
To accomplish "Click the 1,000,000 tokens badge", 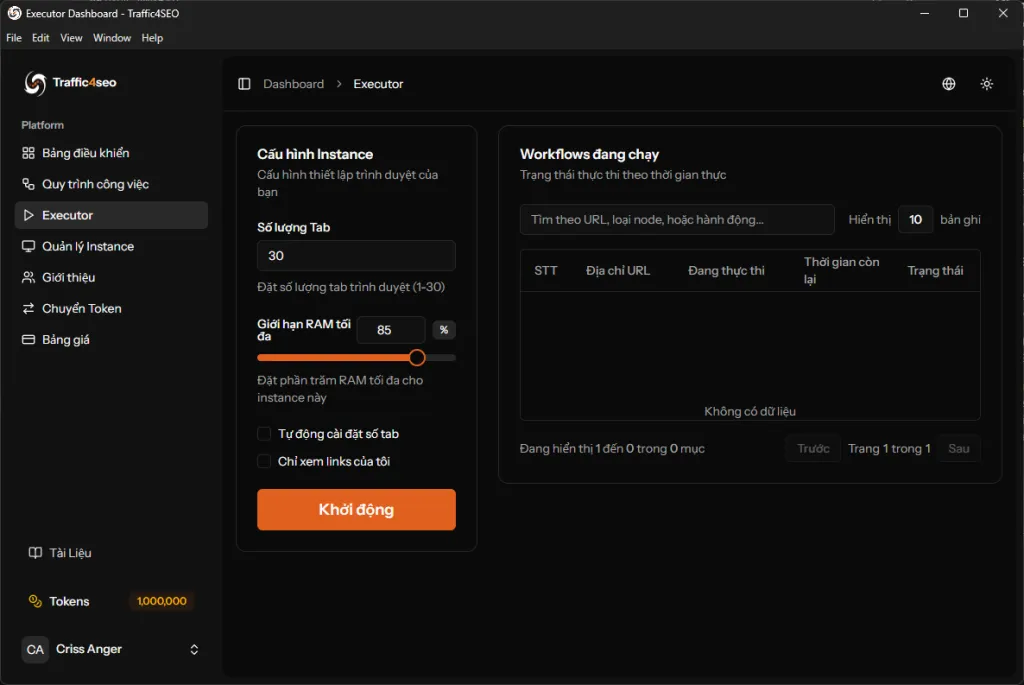I will coord(162,601).
